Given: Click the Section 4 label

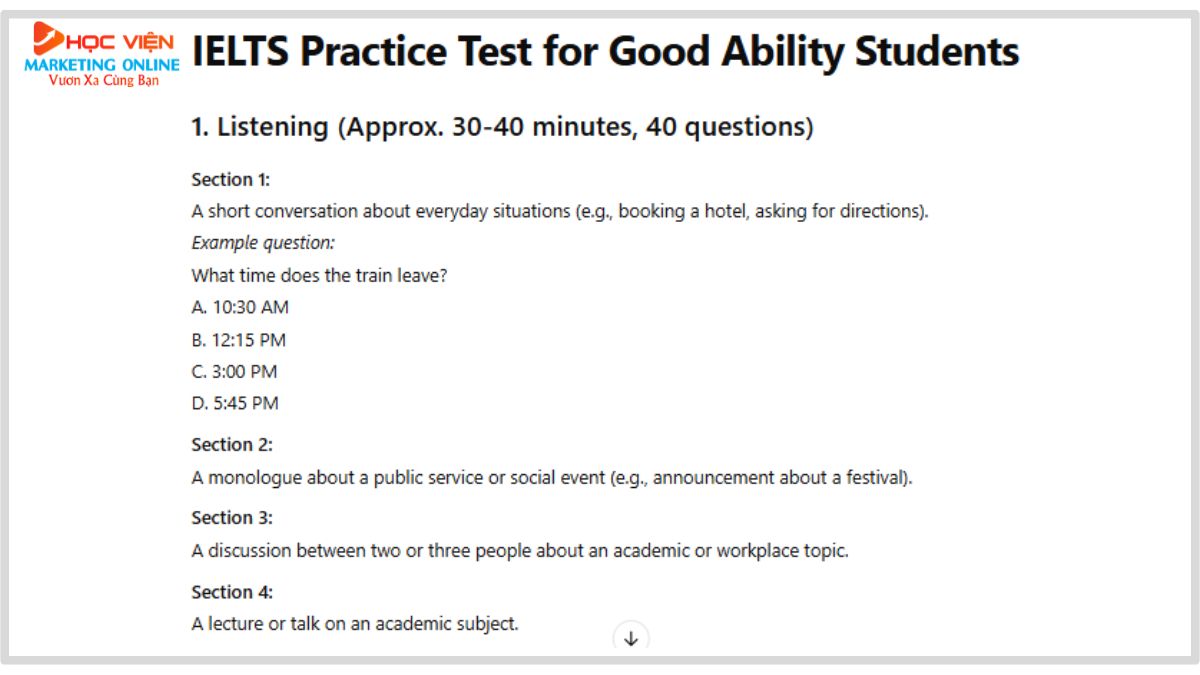Looking at the screenshot, I should point(232,592).
